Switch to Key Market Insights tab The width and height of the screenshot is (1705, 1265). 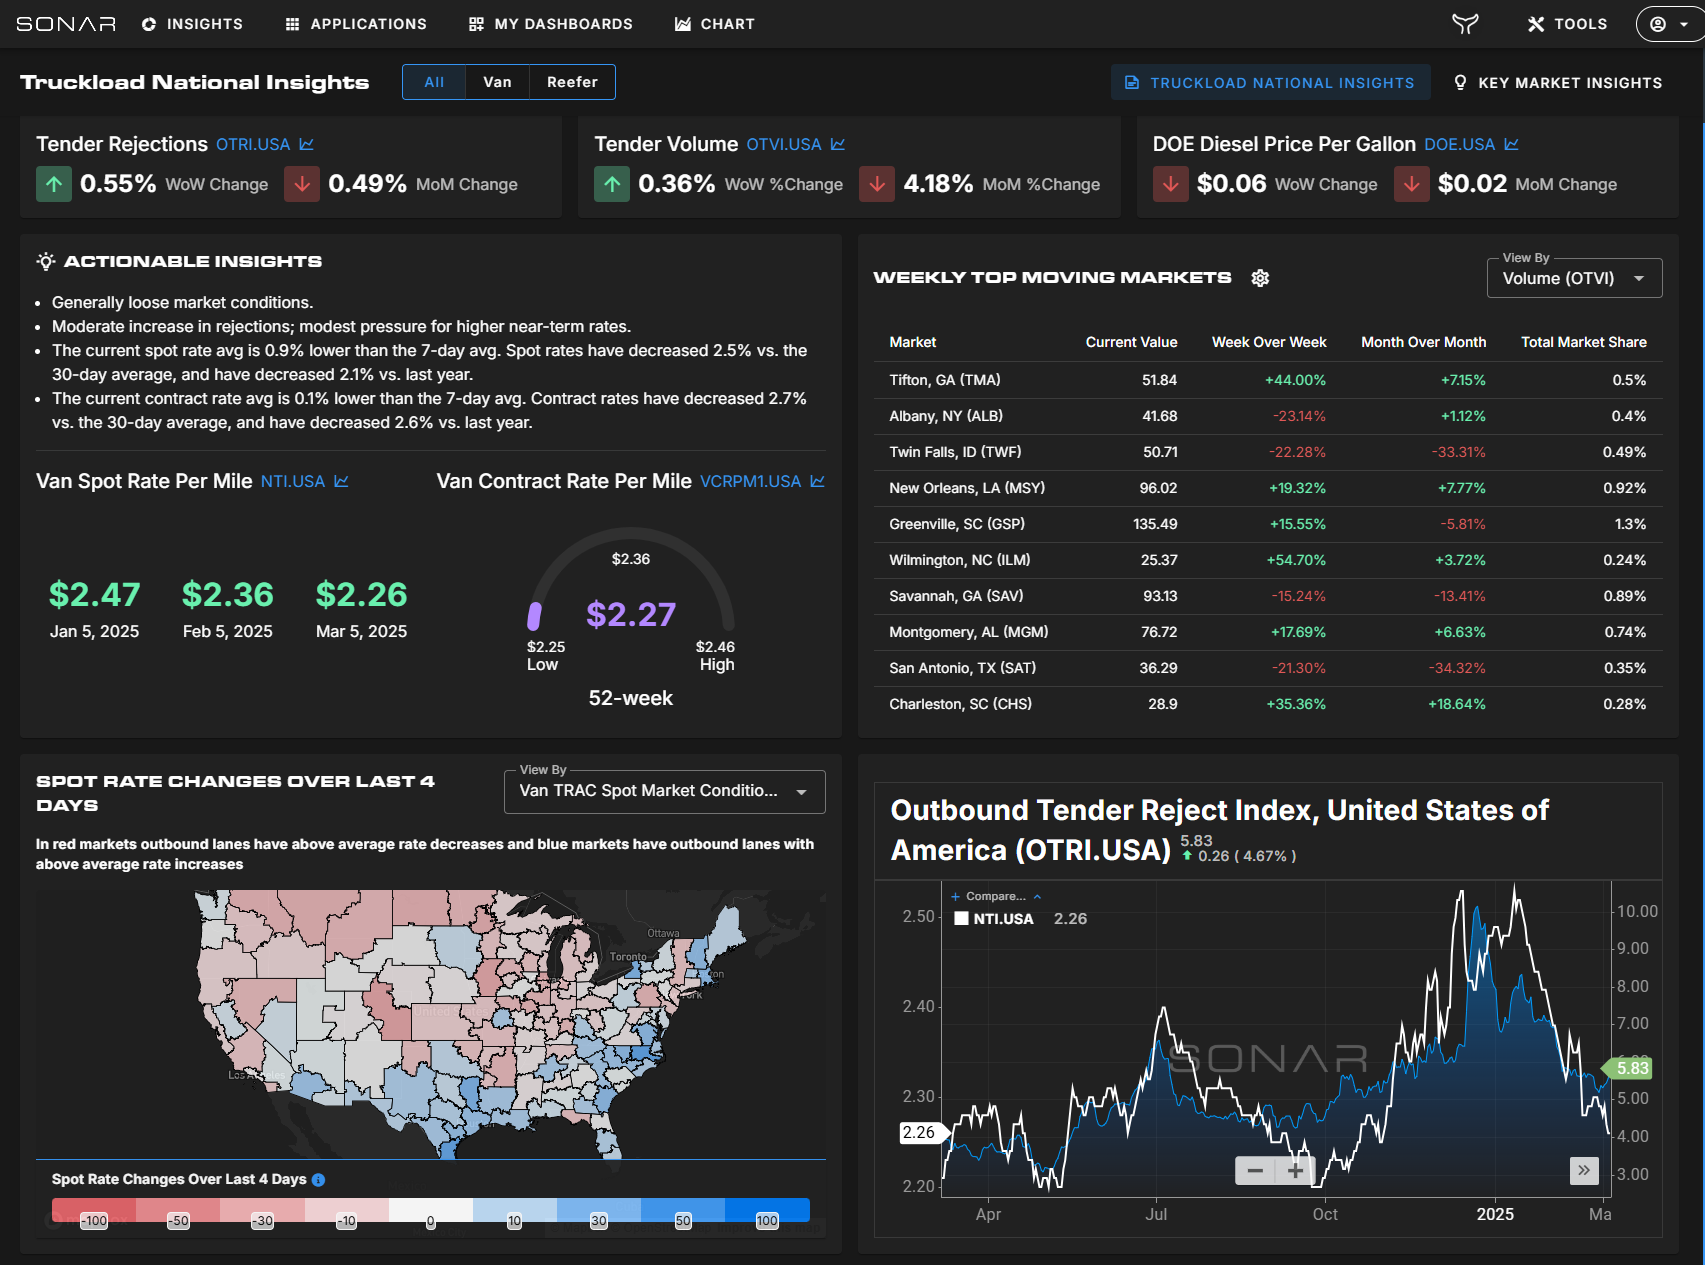(1557, 83)
